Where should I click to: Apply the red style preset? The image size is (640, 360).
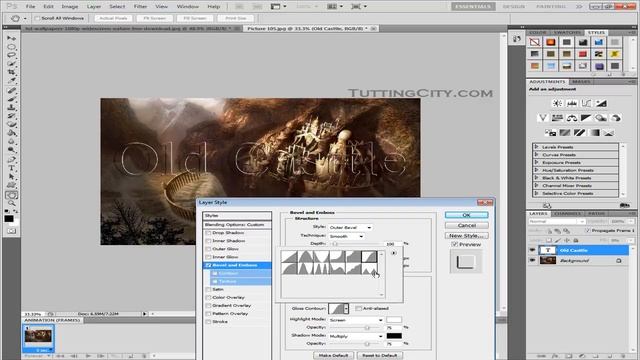583,54
